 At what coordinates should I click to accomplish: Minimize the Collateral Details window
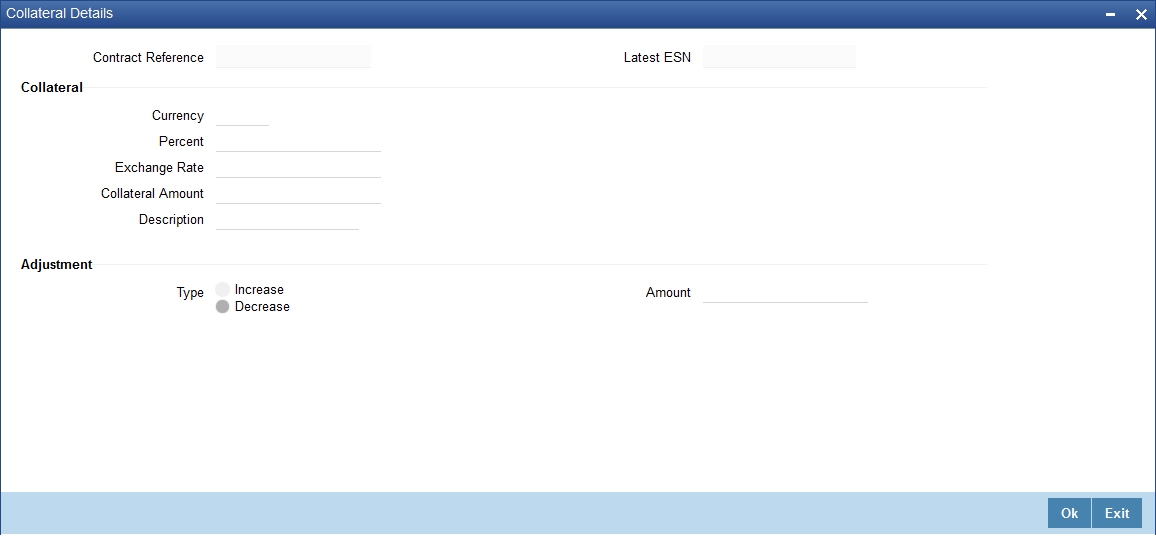tap(1110, 14)
